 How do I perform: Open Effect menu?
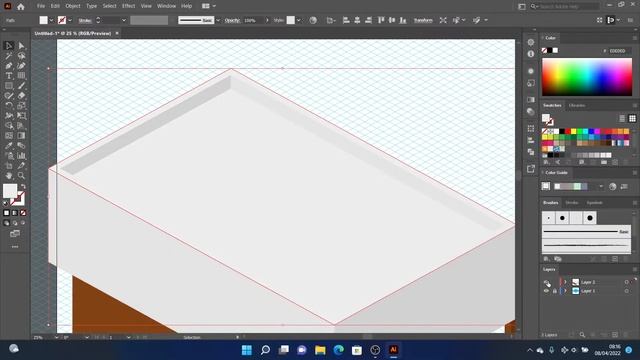pos(128,6)
